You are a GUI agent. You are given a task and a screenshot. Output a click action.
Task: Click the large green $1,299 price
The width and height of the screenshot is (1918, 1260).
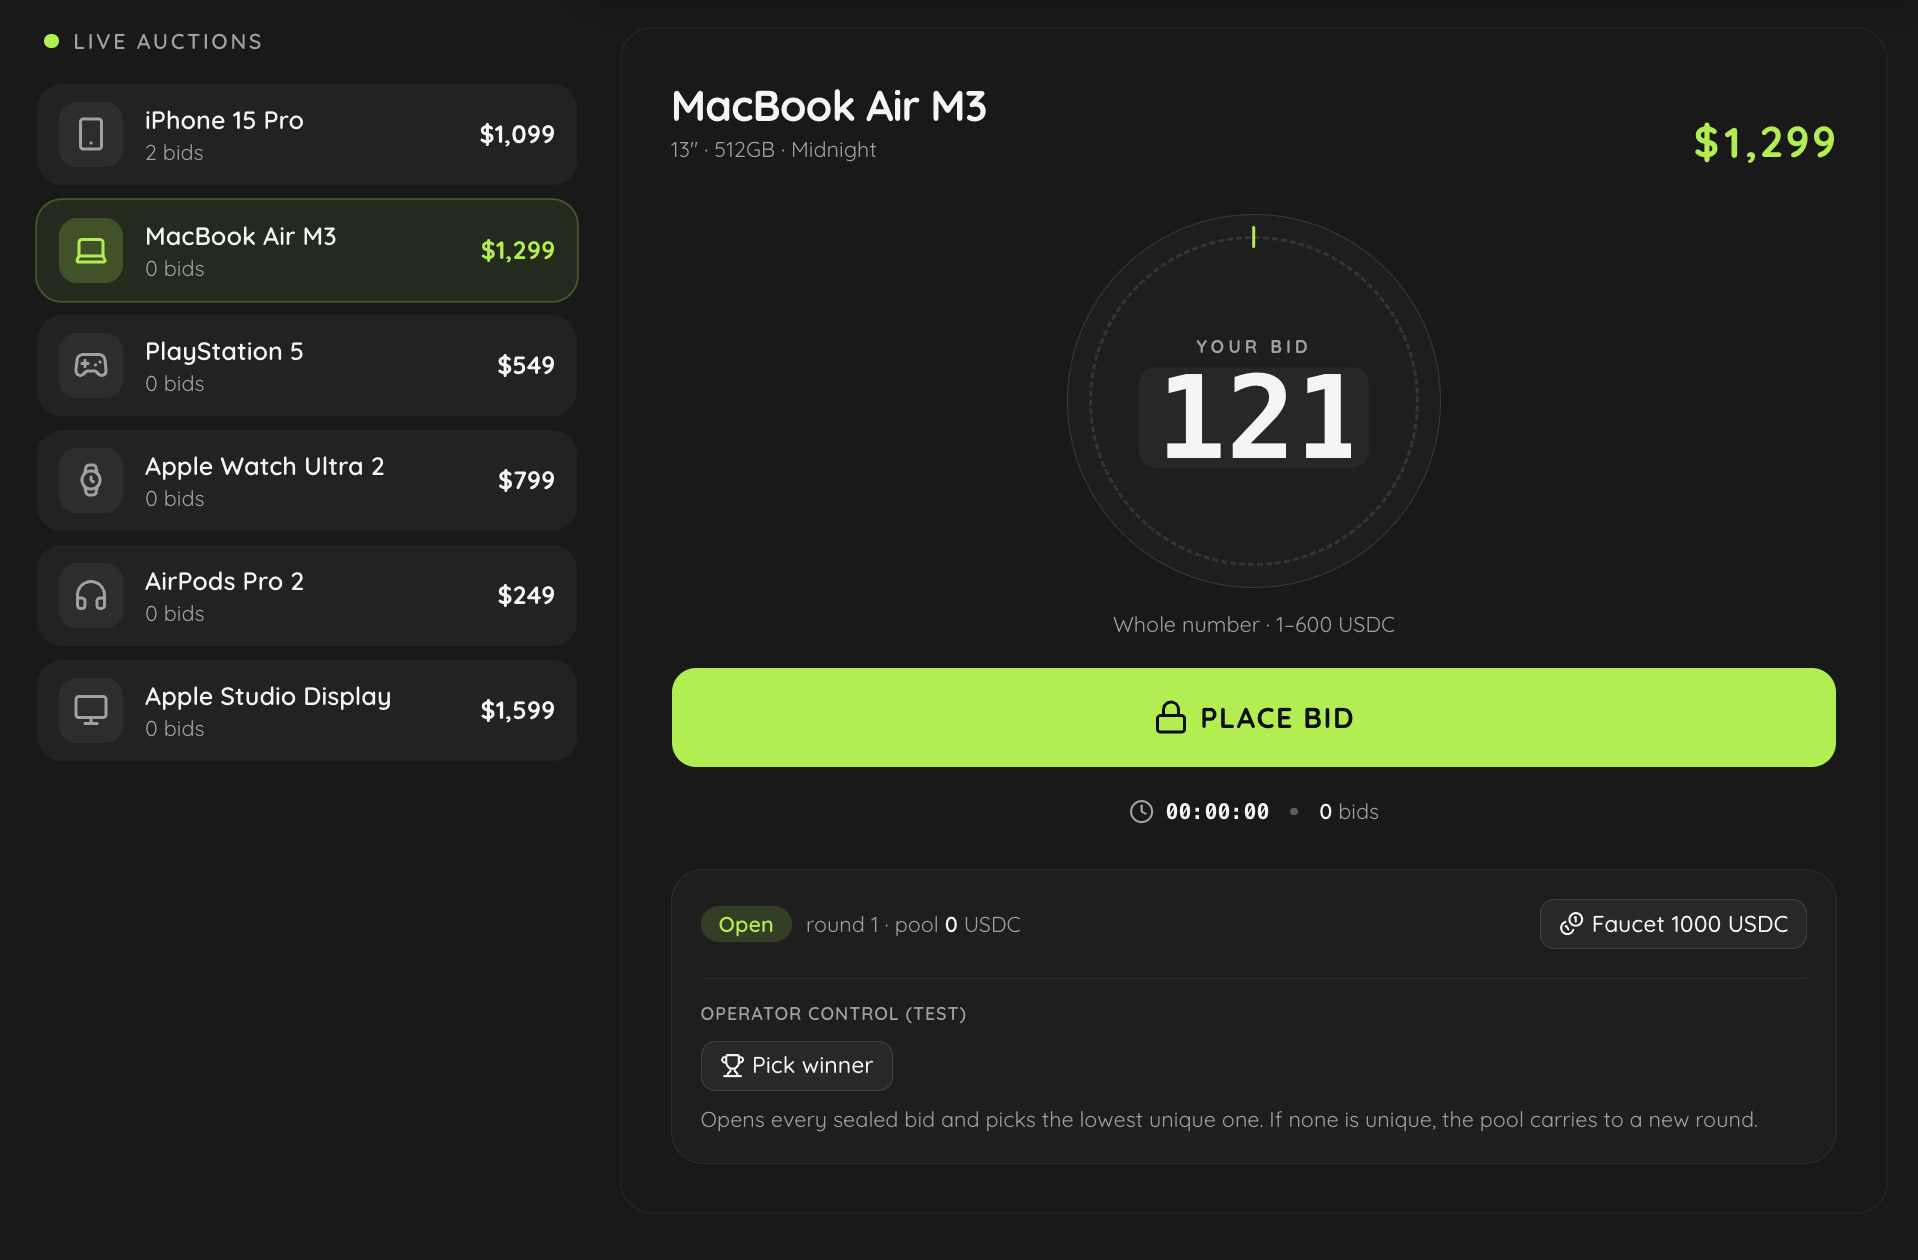pos(1765,142)
